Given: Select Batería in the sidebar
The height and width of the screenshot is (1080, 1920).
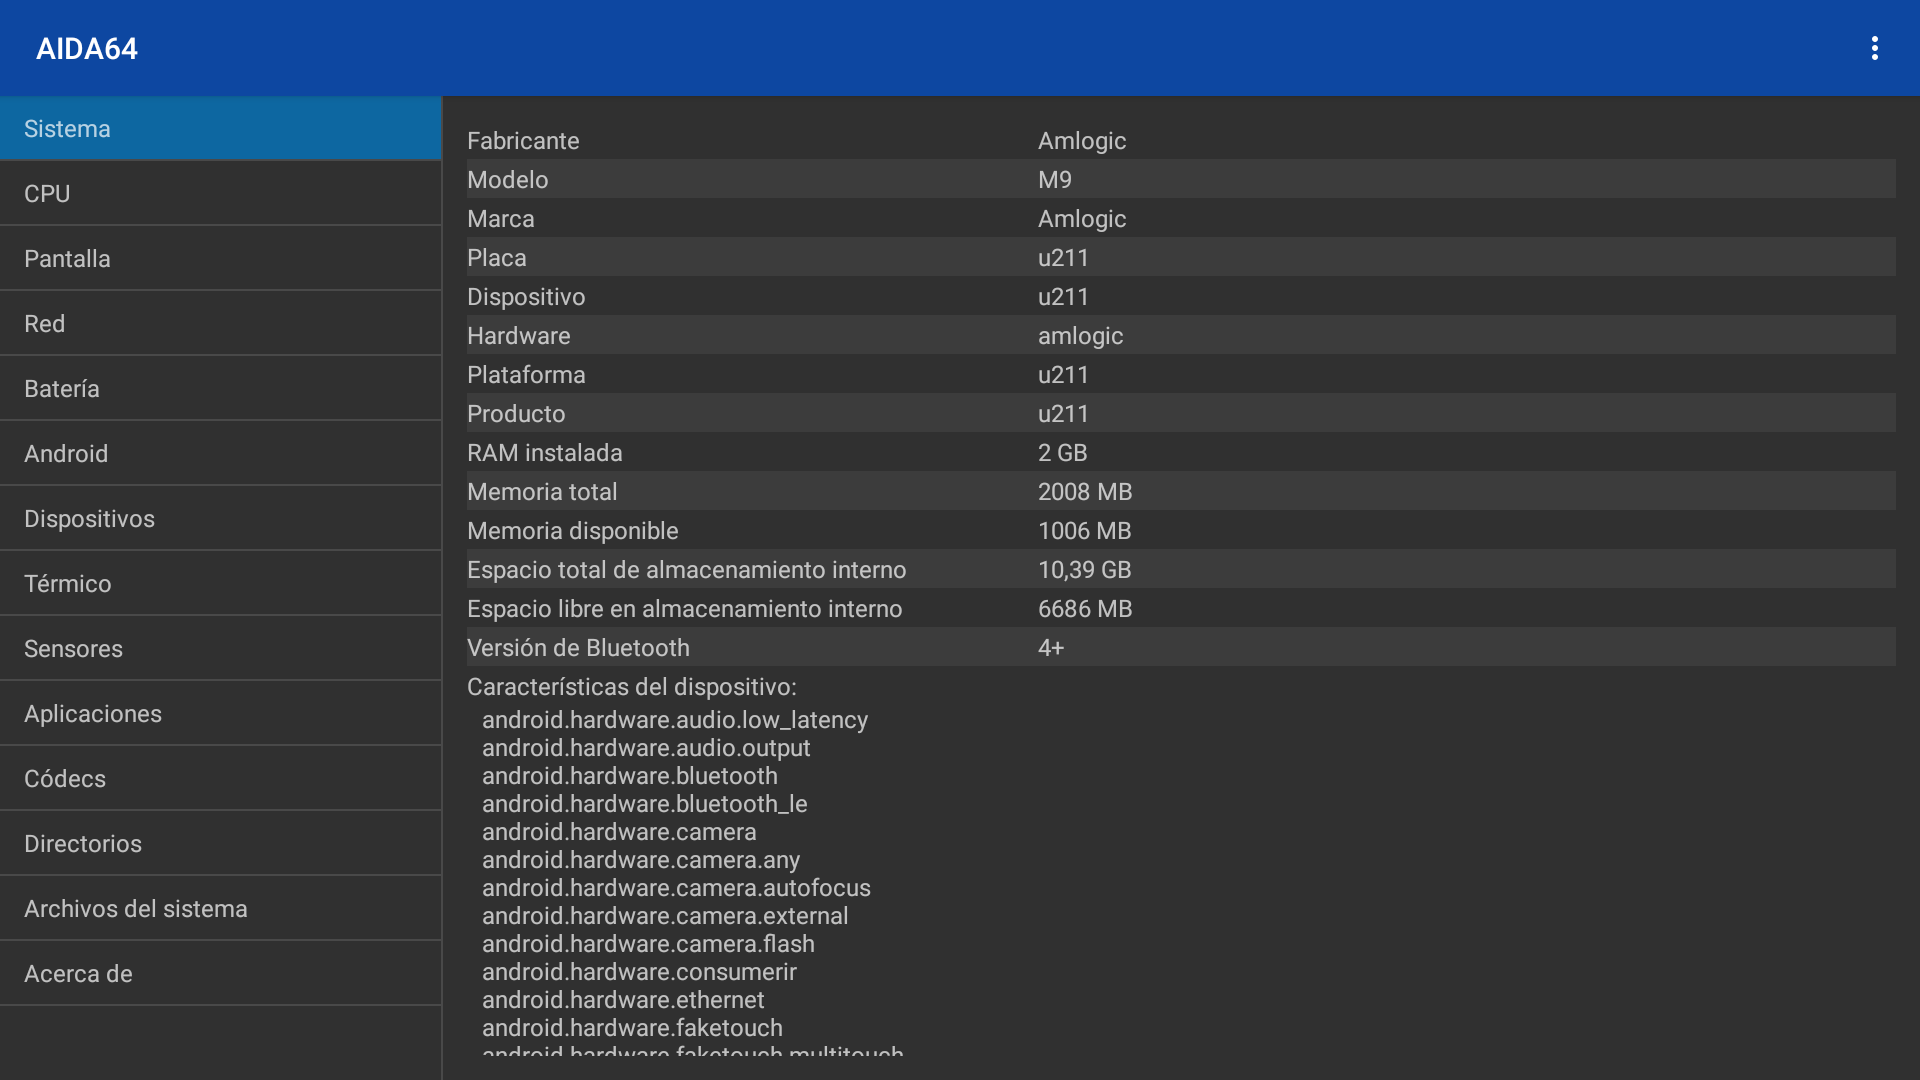Looking at the screenshot, I should (220, 389).
